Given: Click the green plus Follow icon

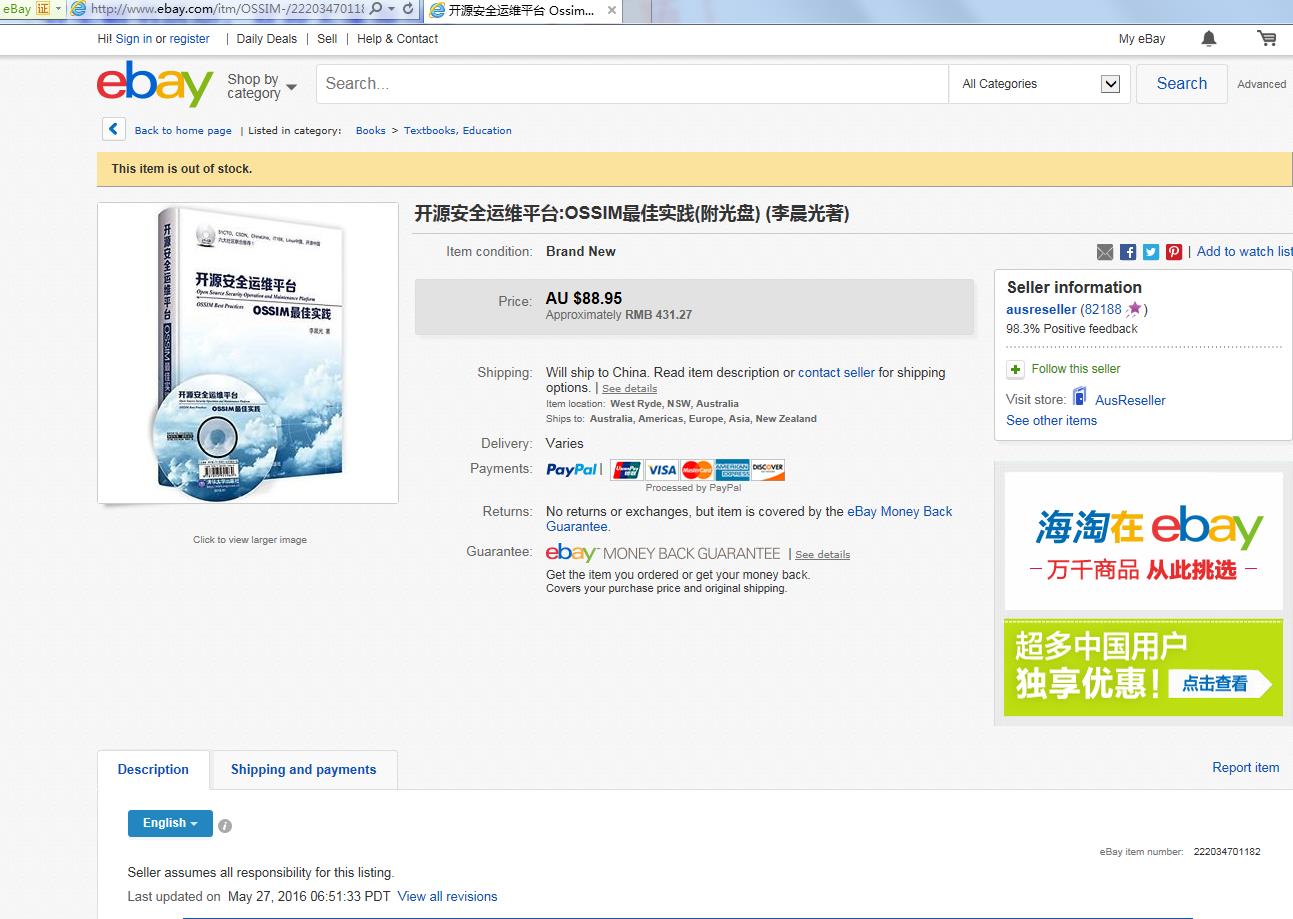Looking at the screenshot, I should 1015,369.
